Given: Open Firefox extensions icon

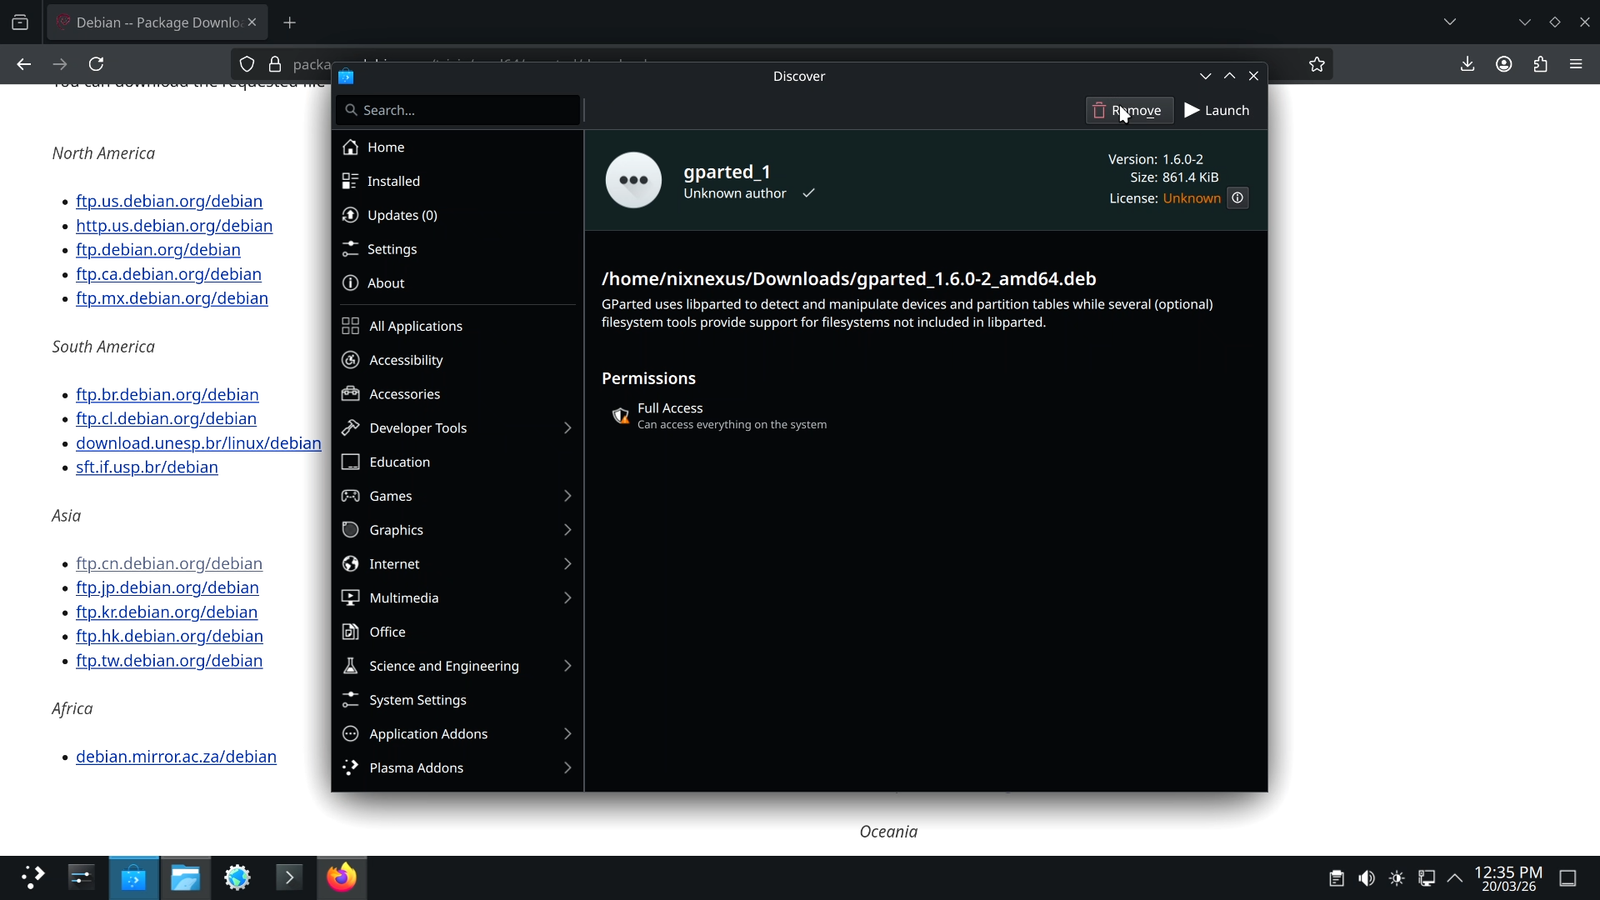Looking at the screenshot, I should [1540, 64].
